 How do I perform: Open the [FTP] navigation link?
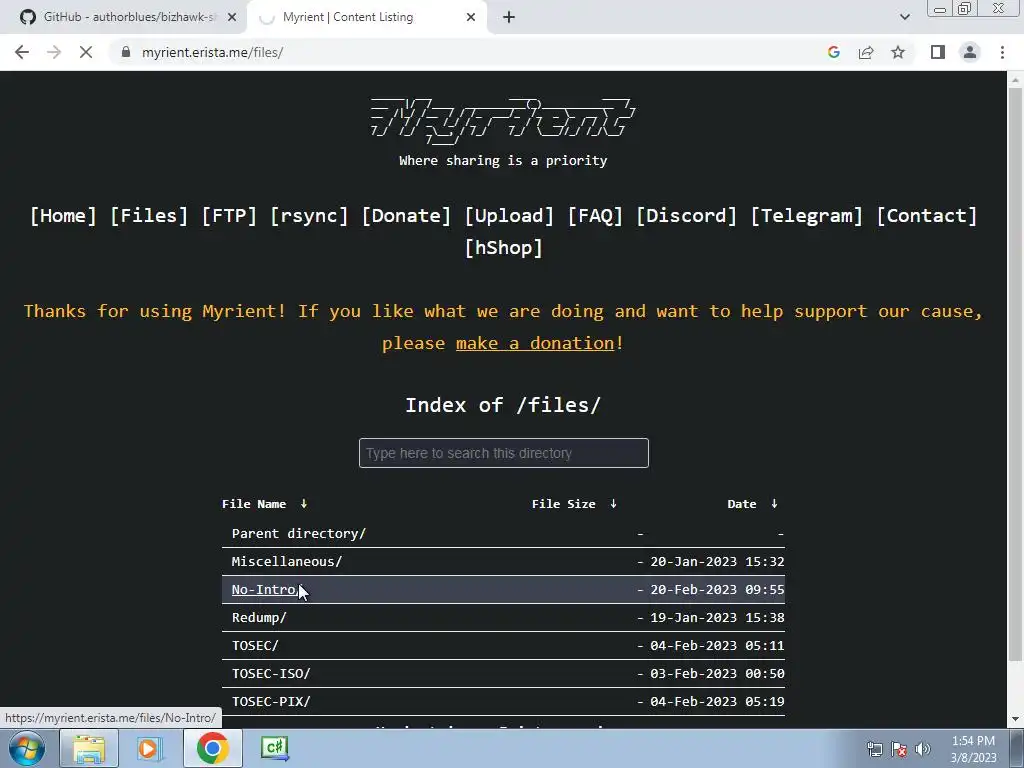tap(229, 216)
